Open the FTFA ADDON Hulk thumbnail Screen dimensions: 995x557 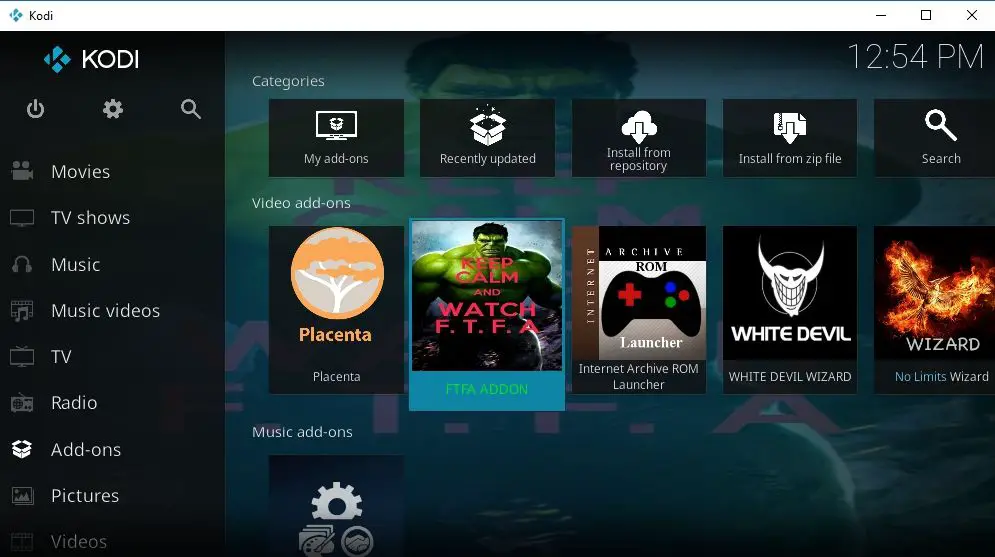pos(487,296)
